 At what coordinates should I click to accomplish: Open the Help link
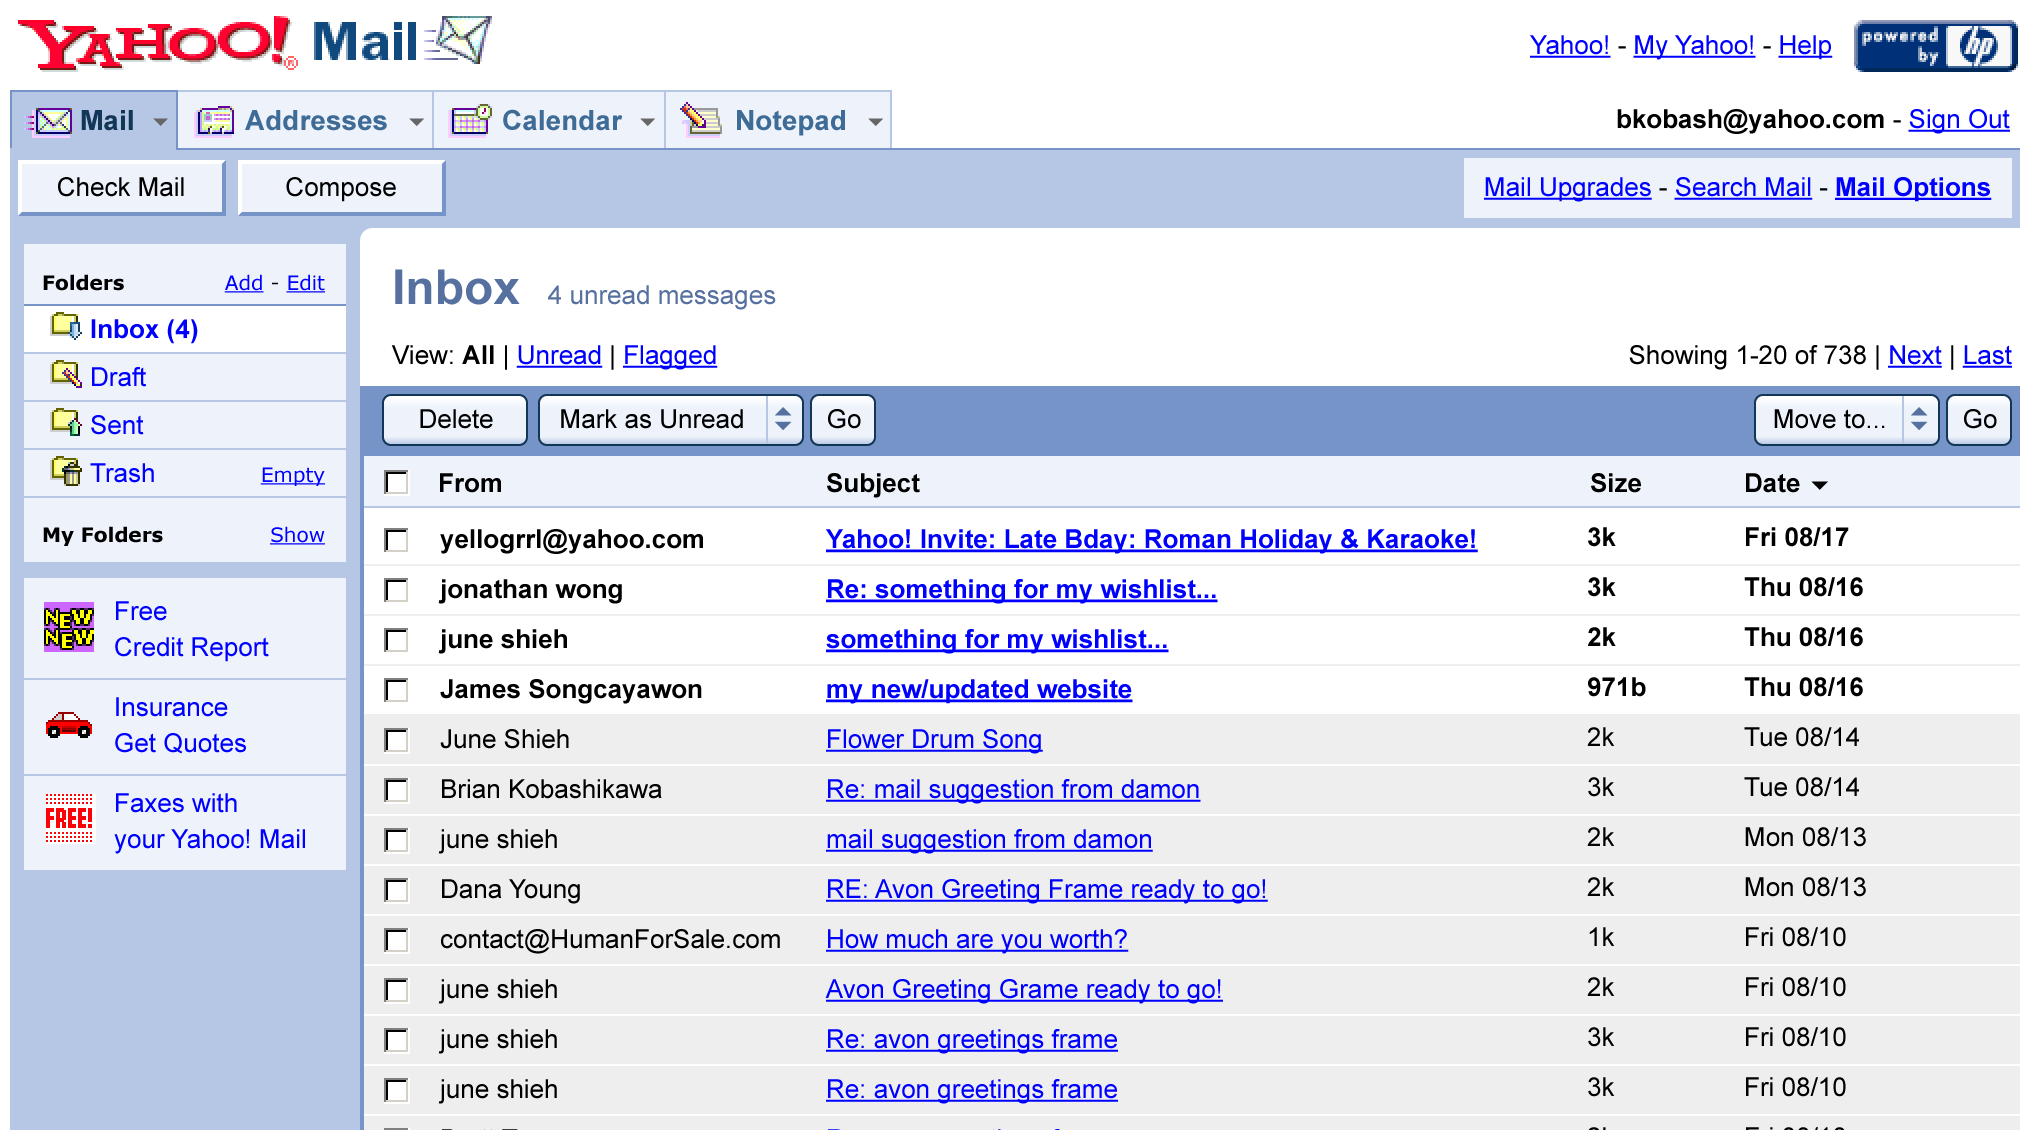coord(1805,45)
